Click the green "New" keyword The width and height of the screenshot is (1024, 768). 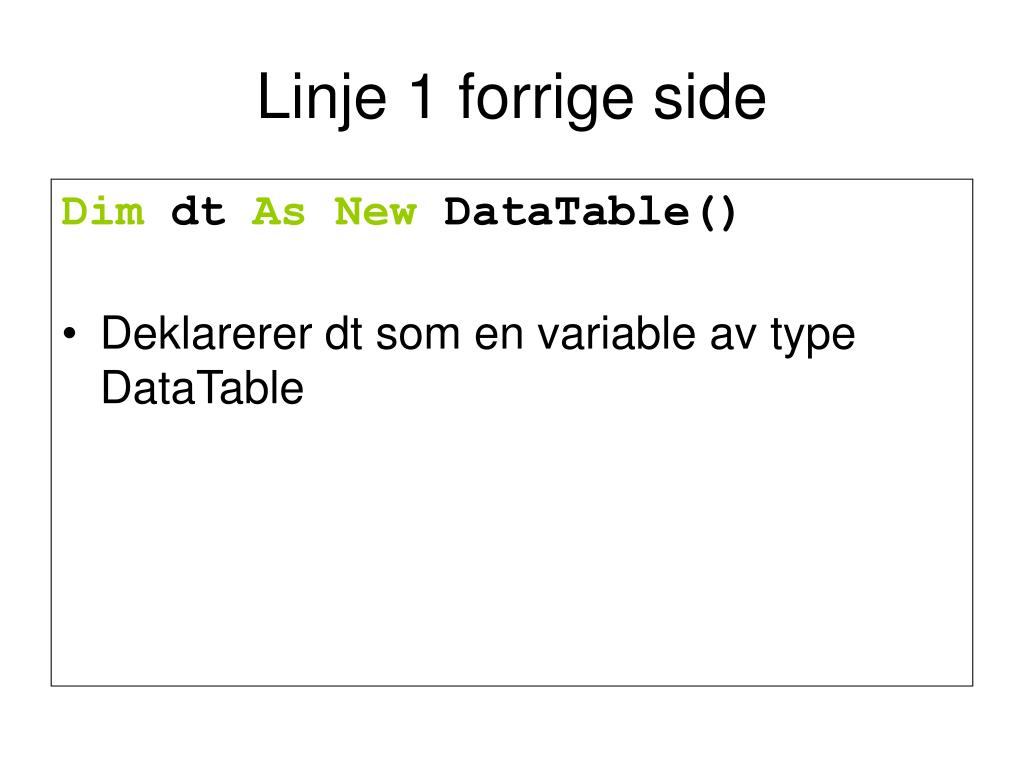[x=376, y=212]
